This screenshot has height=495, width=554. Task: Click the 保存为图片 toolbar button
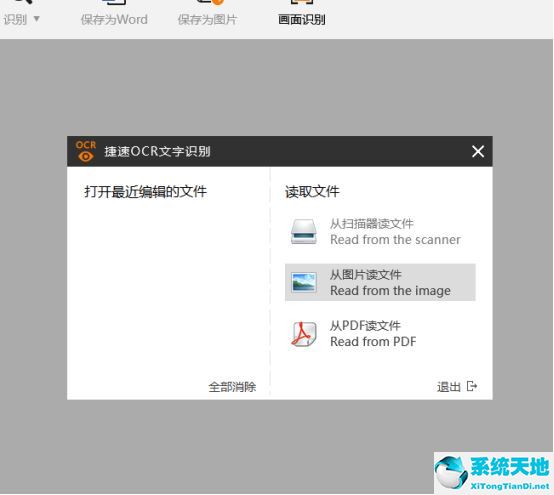tap(207, 14)
